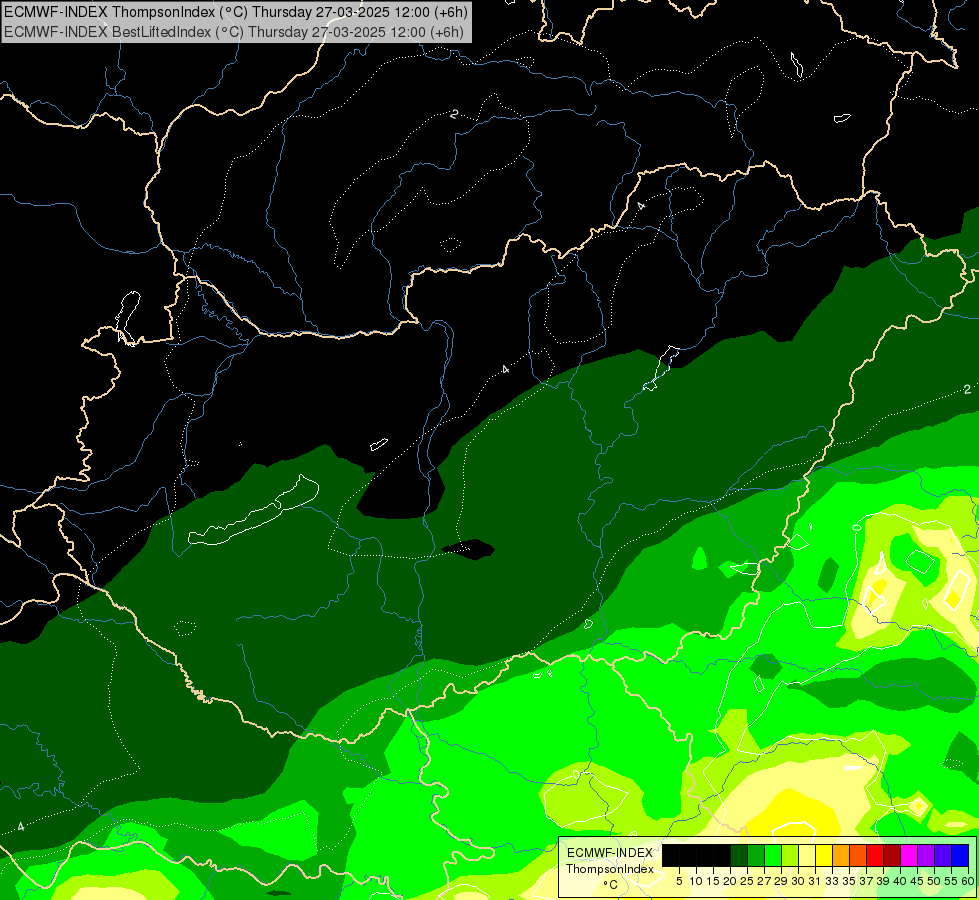Click the bright green 27–29 legend swatch
Screen dimensions: 979x900
(773, 855)
